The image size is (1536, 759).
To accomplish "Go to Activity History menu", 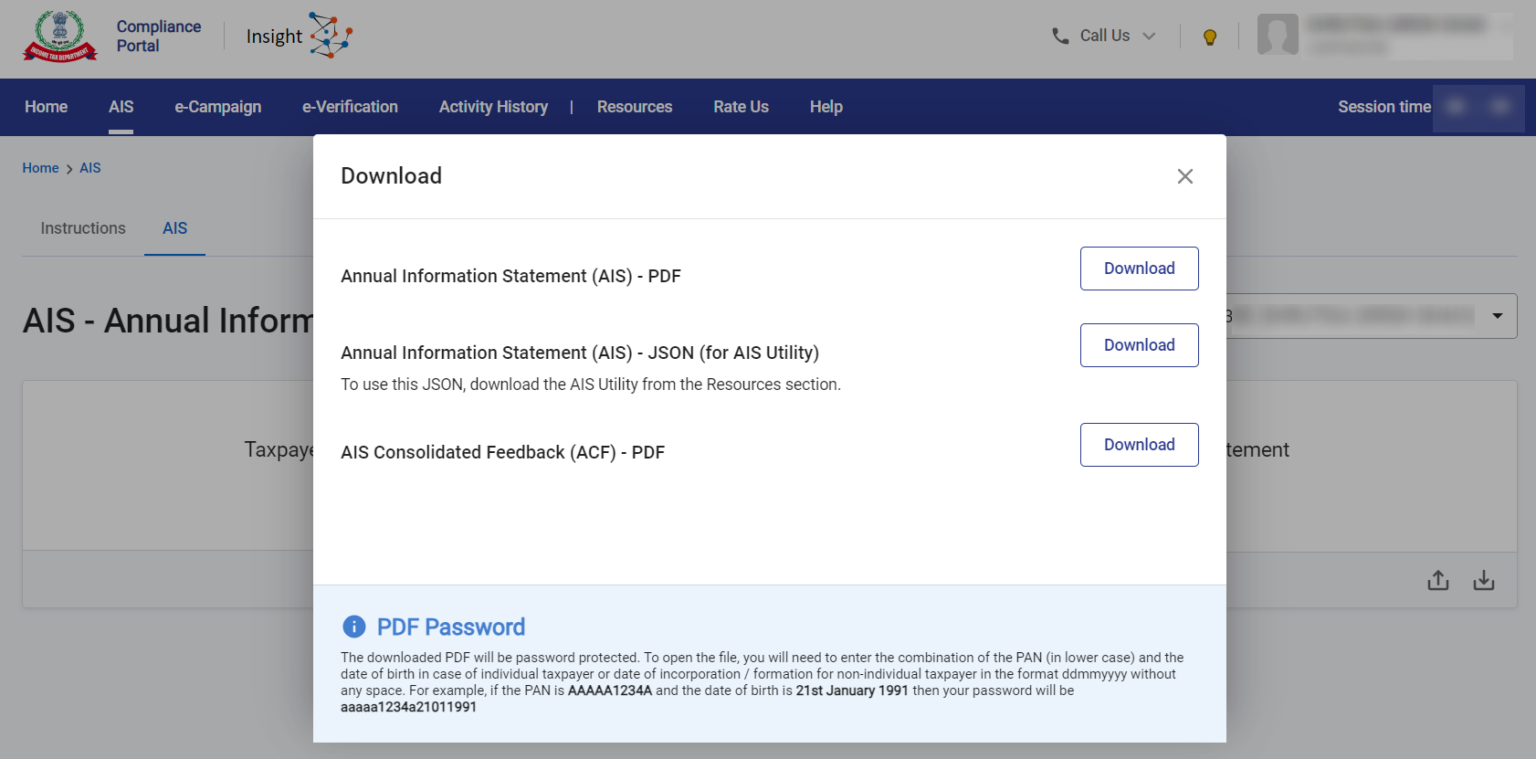I will 493,107.
